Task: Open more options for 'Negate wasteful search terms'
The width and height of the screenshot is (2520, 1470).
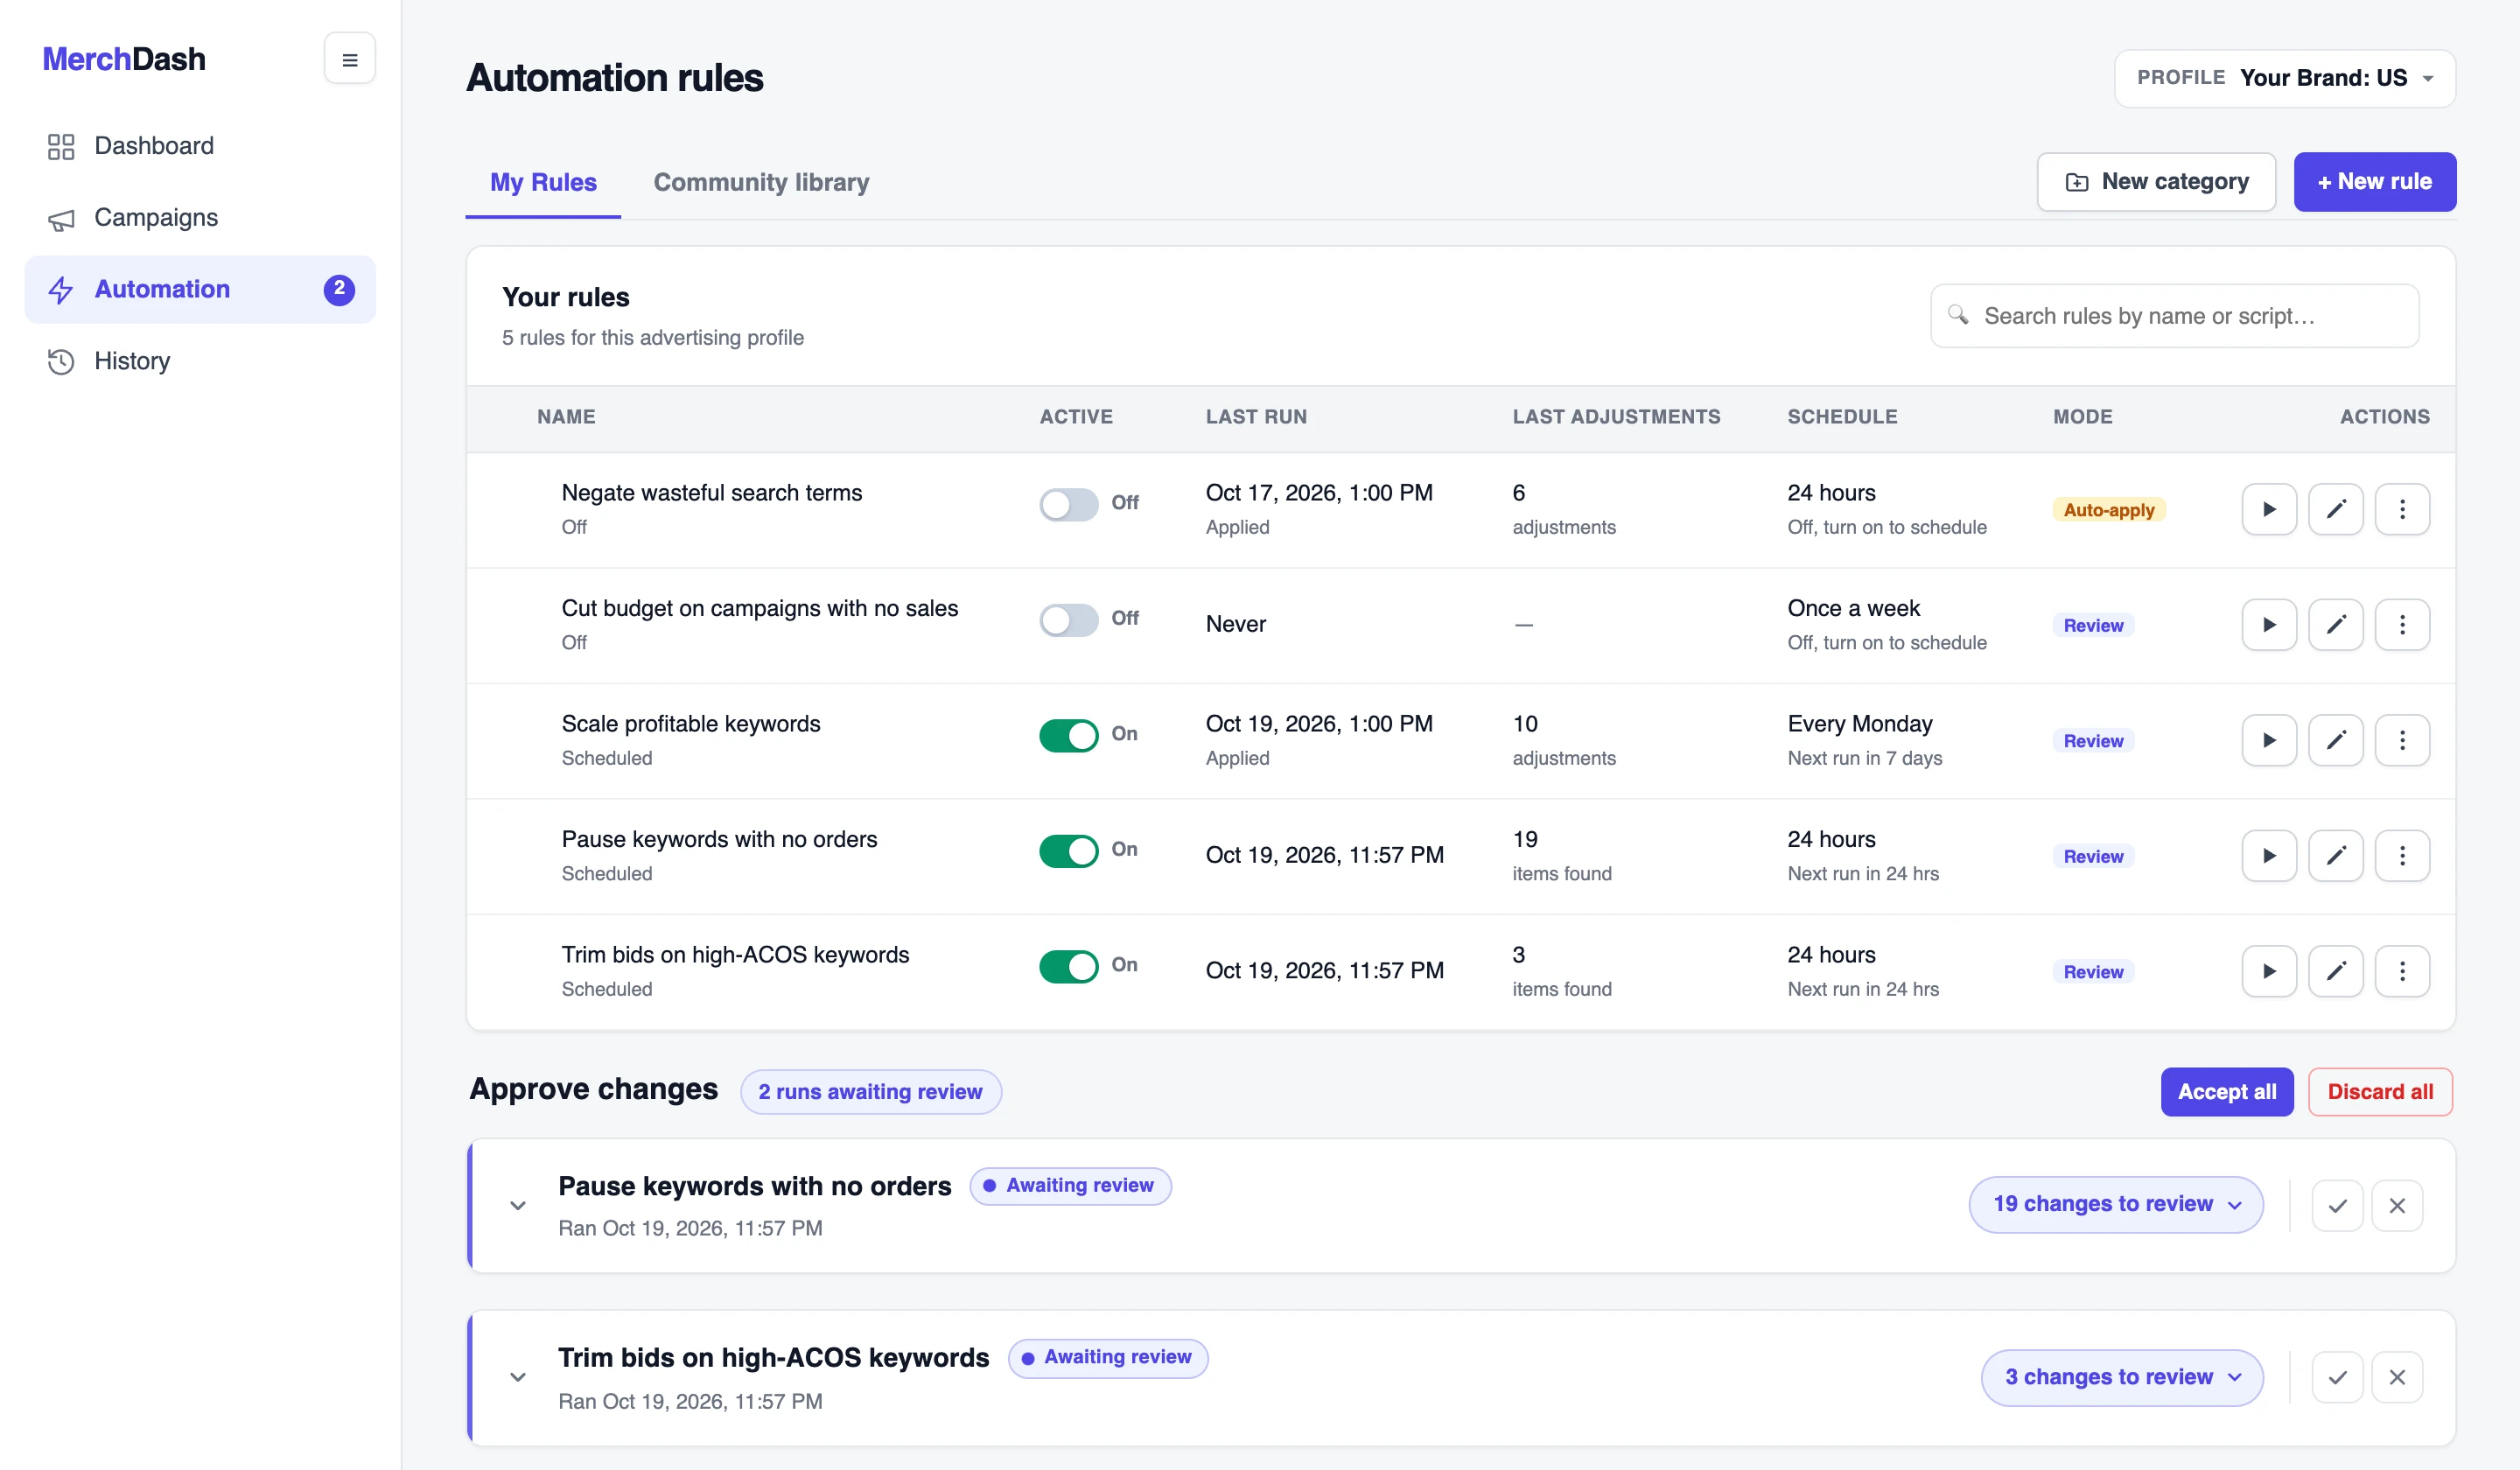Action: pos(2402,509)
